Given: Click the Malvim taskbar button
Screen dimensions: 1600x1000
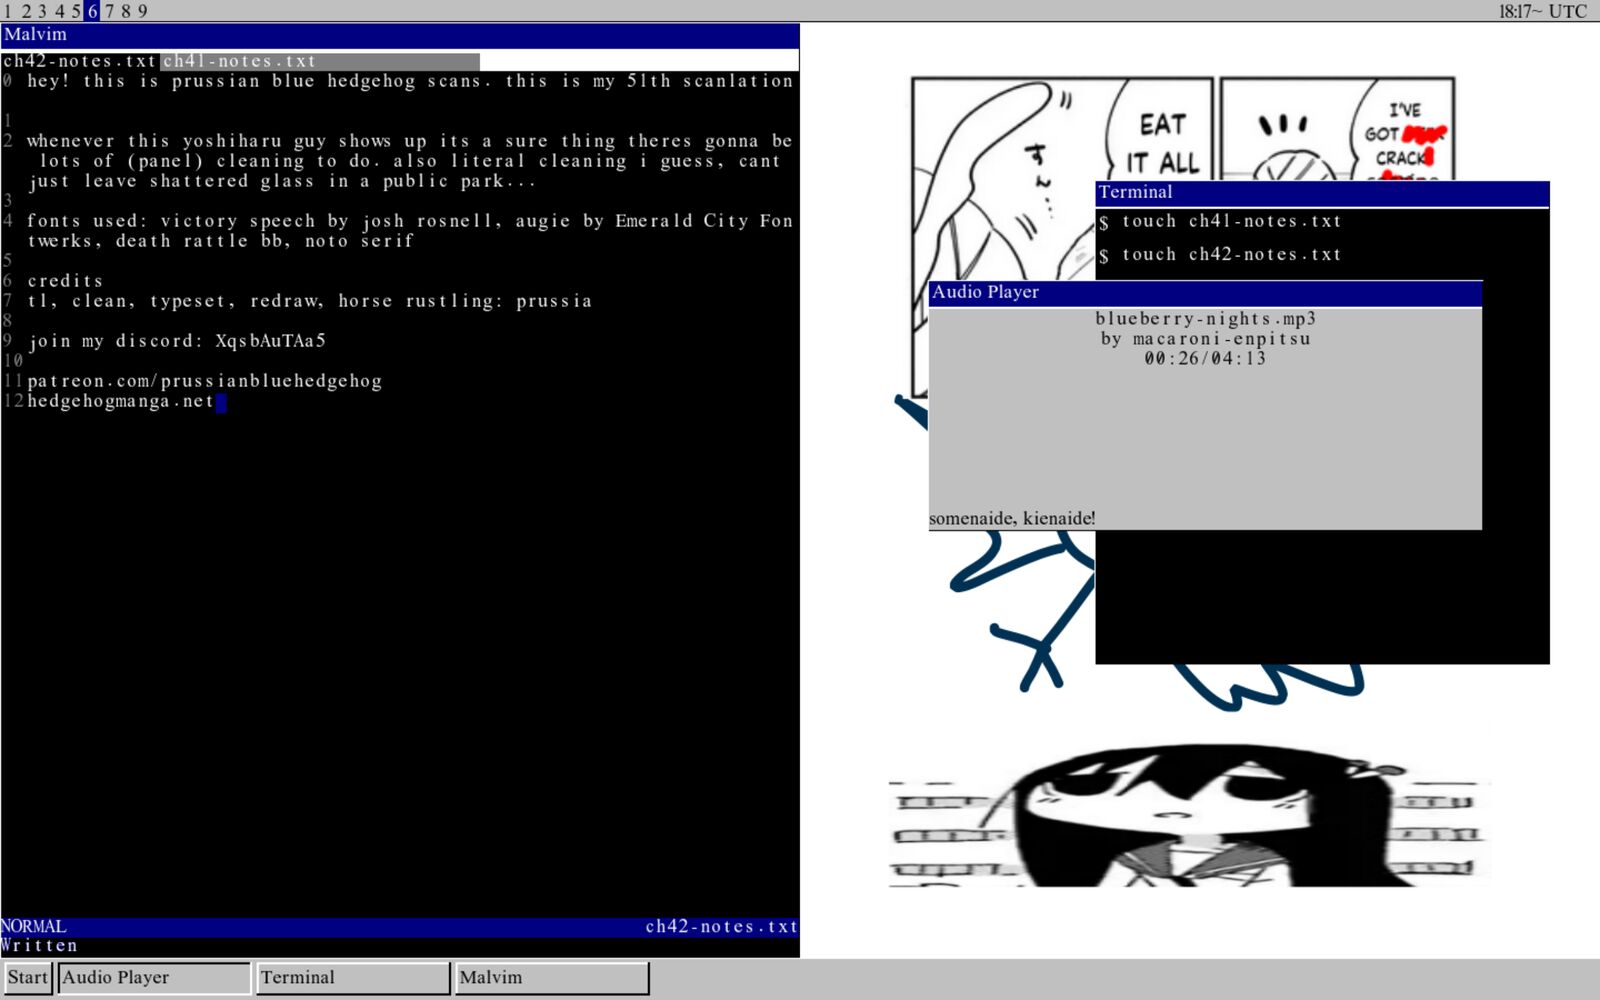Looking at the screenshot, I should coord(551,977).
